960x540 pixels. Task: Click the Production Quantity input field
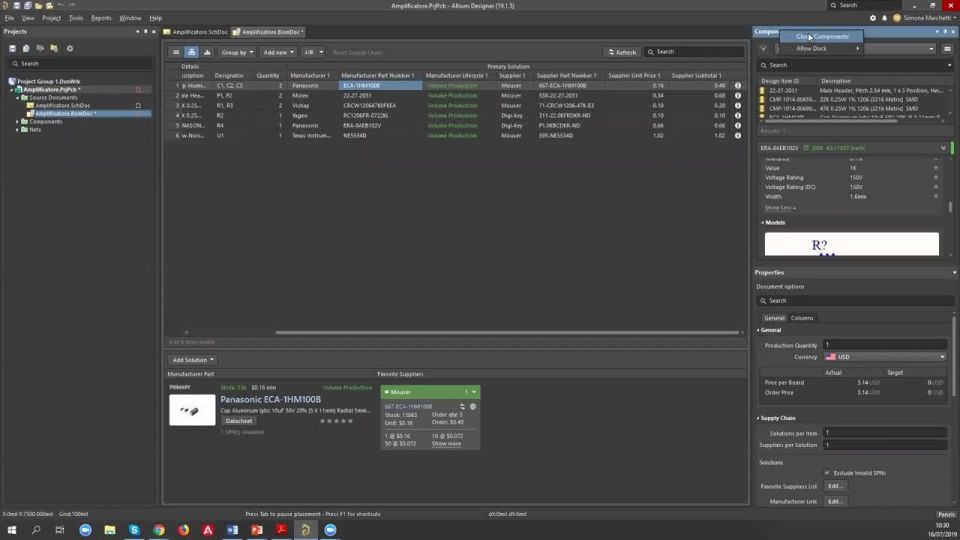885,345
